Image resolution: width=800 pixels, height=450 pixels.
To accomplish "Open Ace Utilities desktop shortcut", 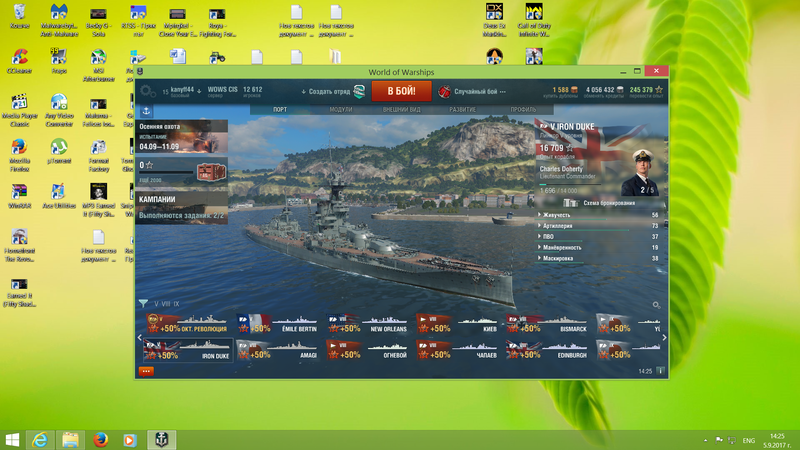I will point(59,196).
